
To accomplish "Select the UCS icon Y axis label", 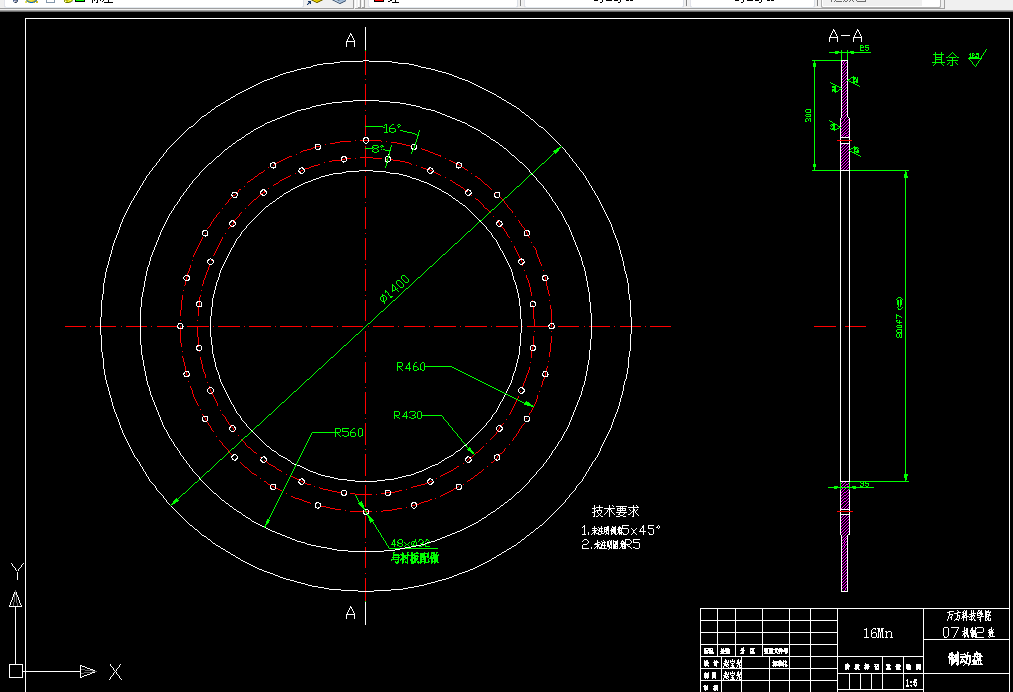I will (x=17, y=571).
